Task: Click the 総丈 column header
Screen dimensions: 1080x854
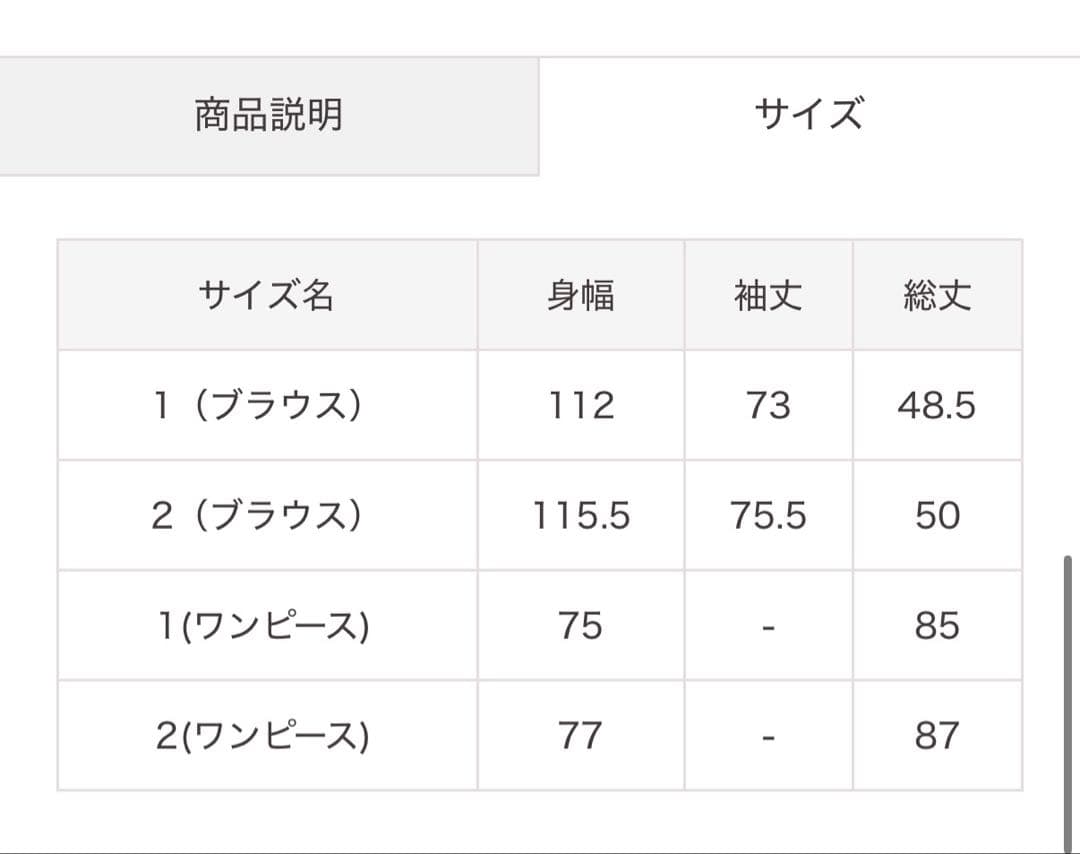Action: (x=937, y=296)
